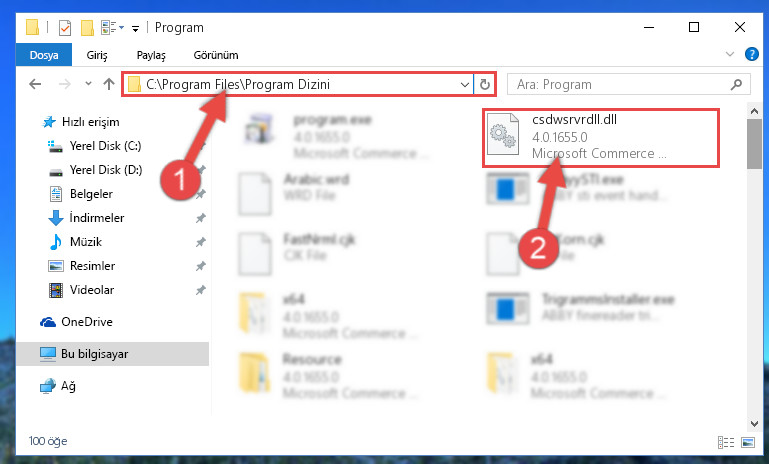Screen dimensions: 769x464
Task: Select the csdwsrvrdll.dll file
Action: tap(600, 137)
